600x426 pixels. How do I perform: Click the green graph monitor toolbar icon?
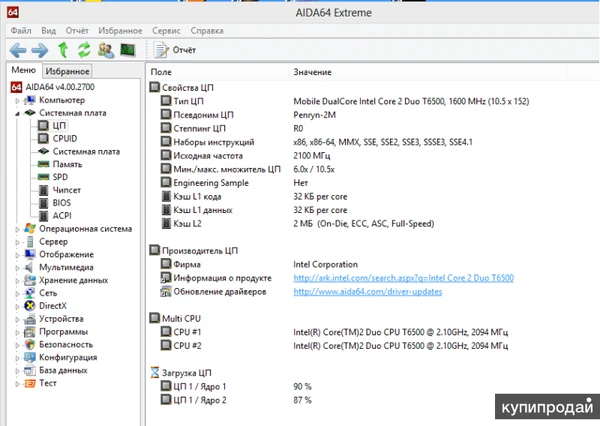pyautogui.click(x=127, y=50)
